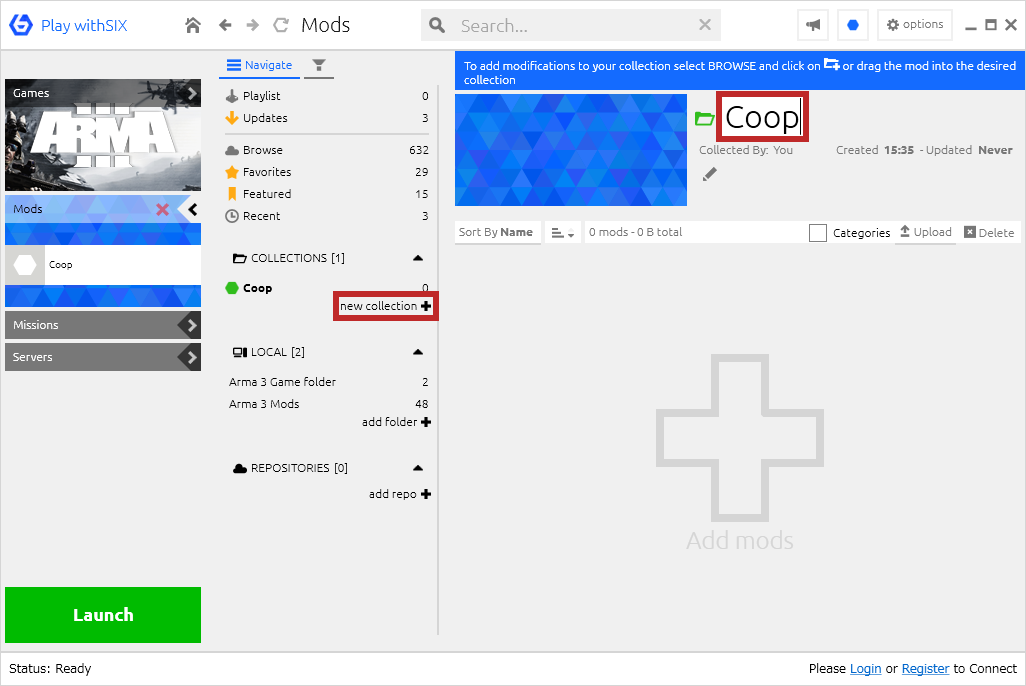This screenshot has height=686, width=1026.
Task: Edit the Coop collection name field
Action: [x=762, y=117]
